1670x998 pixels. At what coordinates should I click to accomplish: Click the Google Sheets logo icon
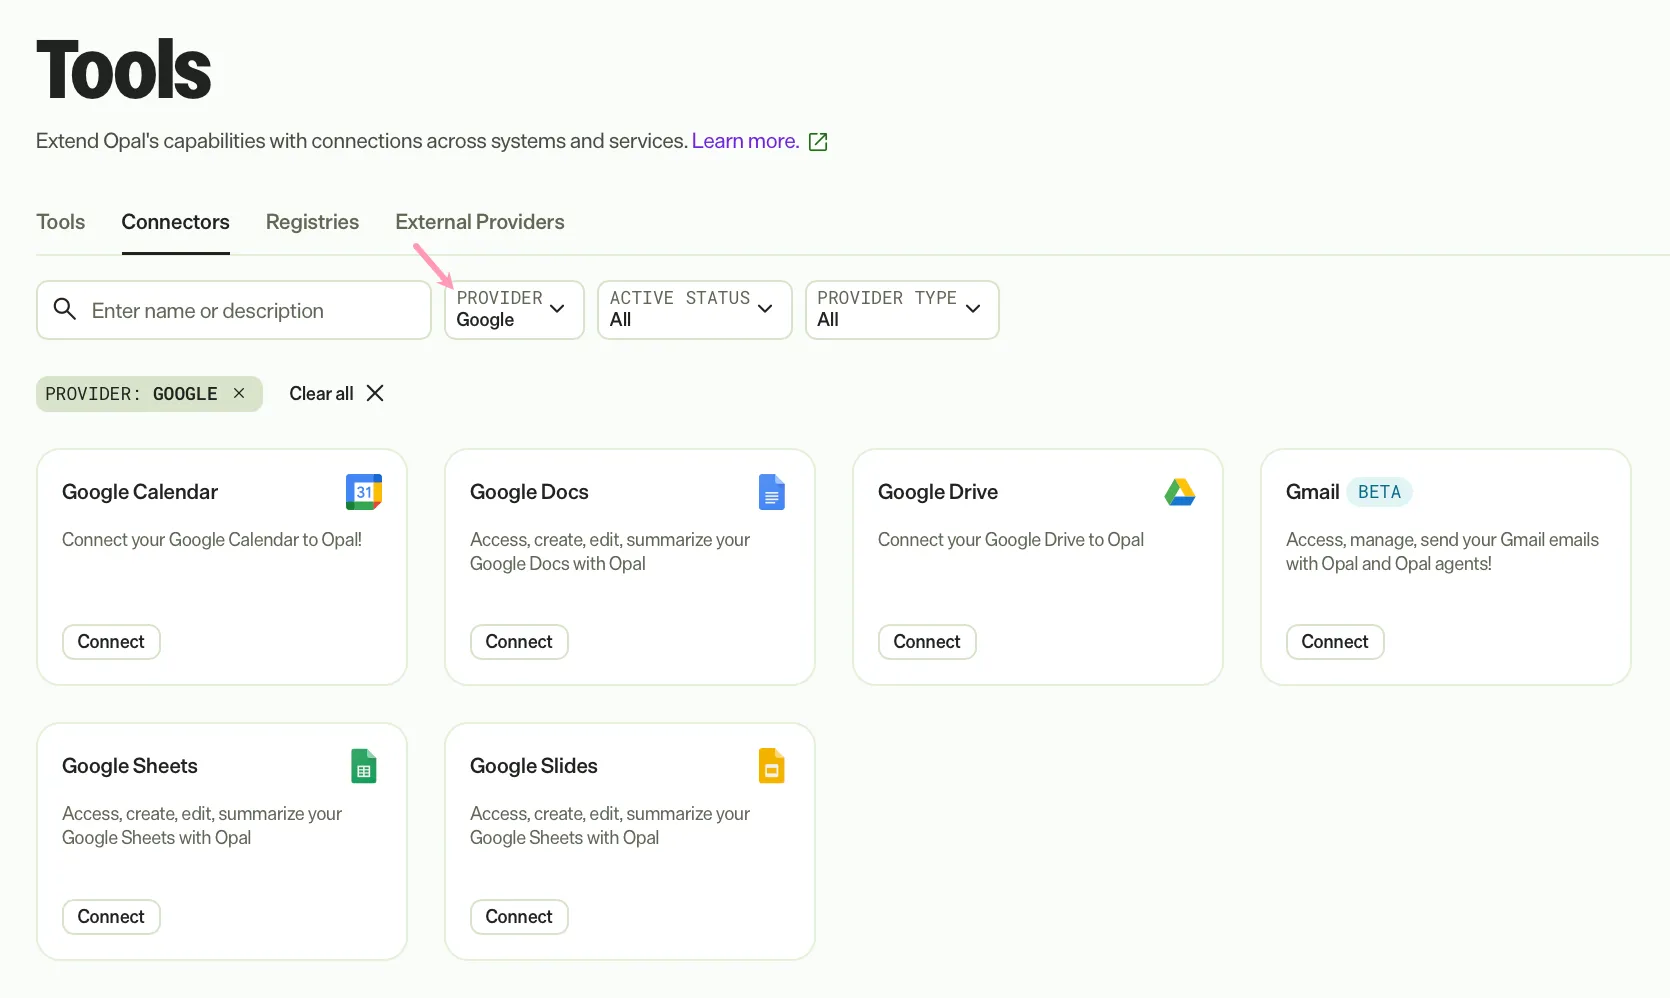click(x=364, y=766)
